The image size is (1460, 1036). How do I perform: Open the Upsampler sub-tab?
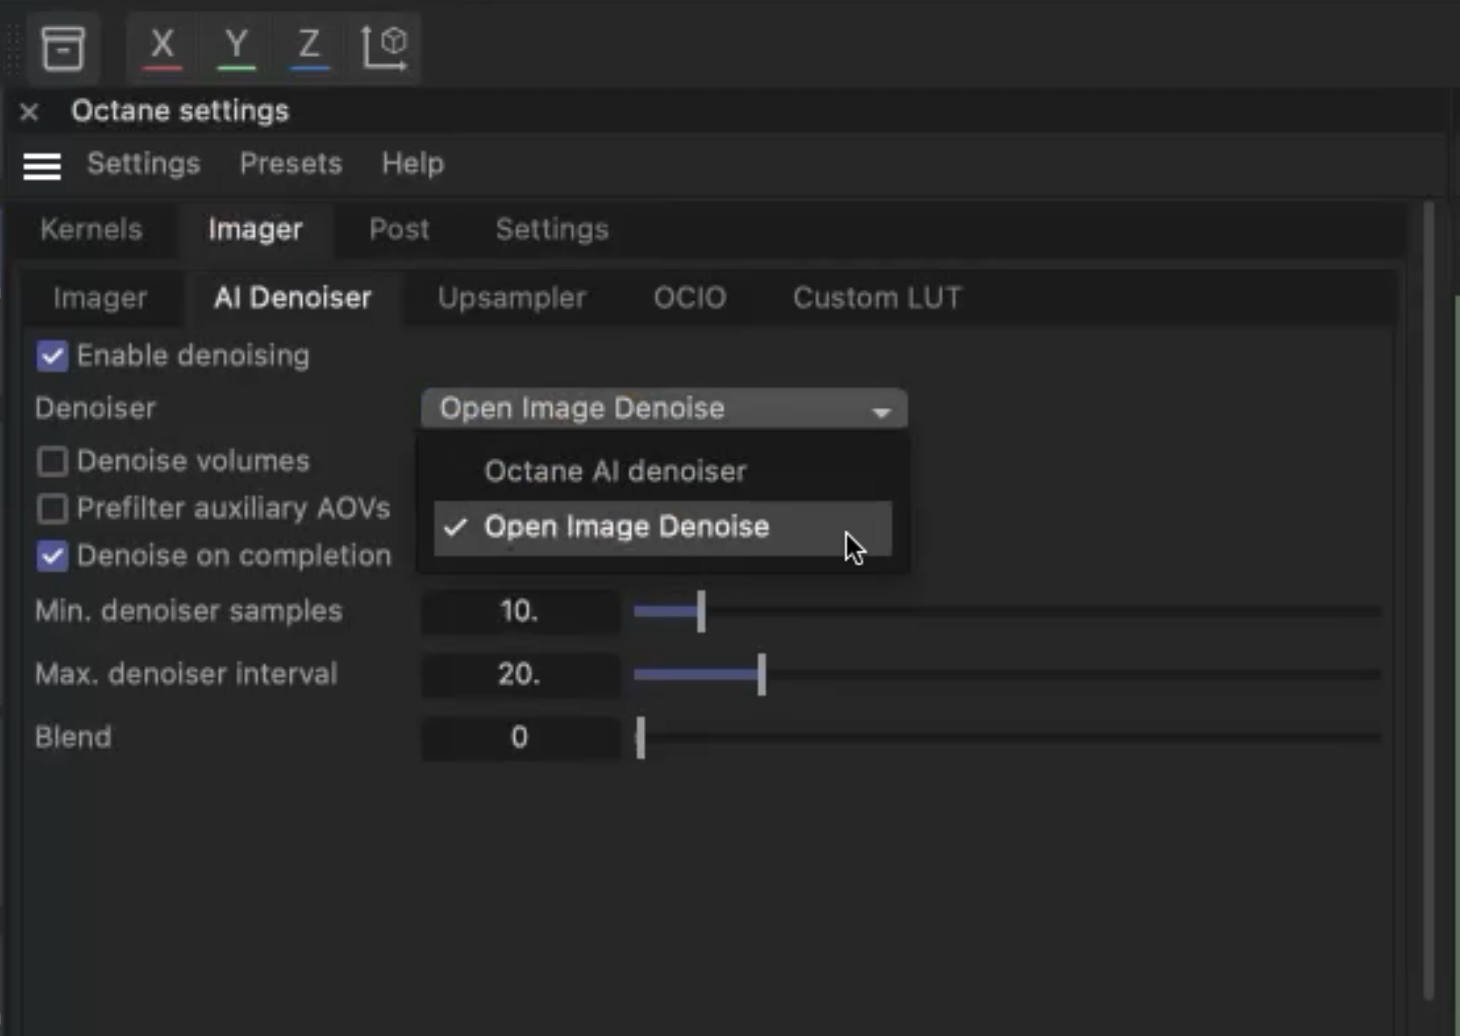511,298
